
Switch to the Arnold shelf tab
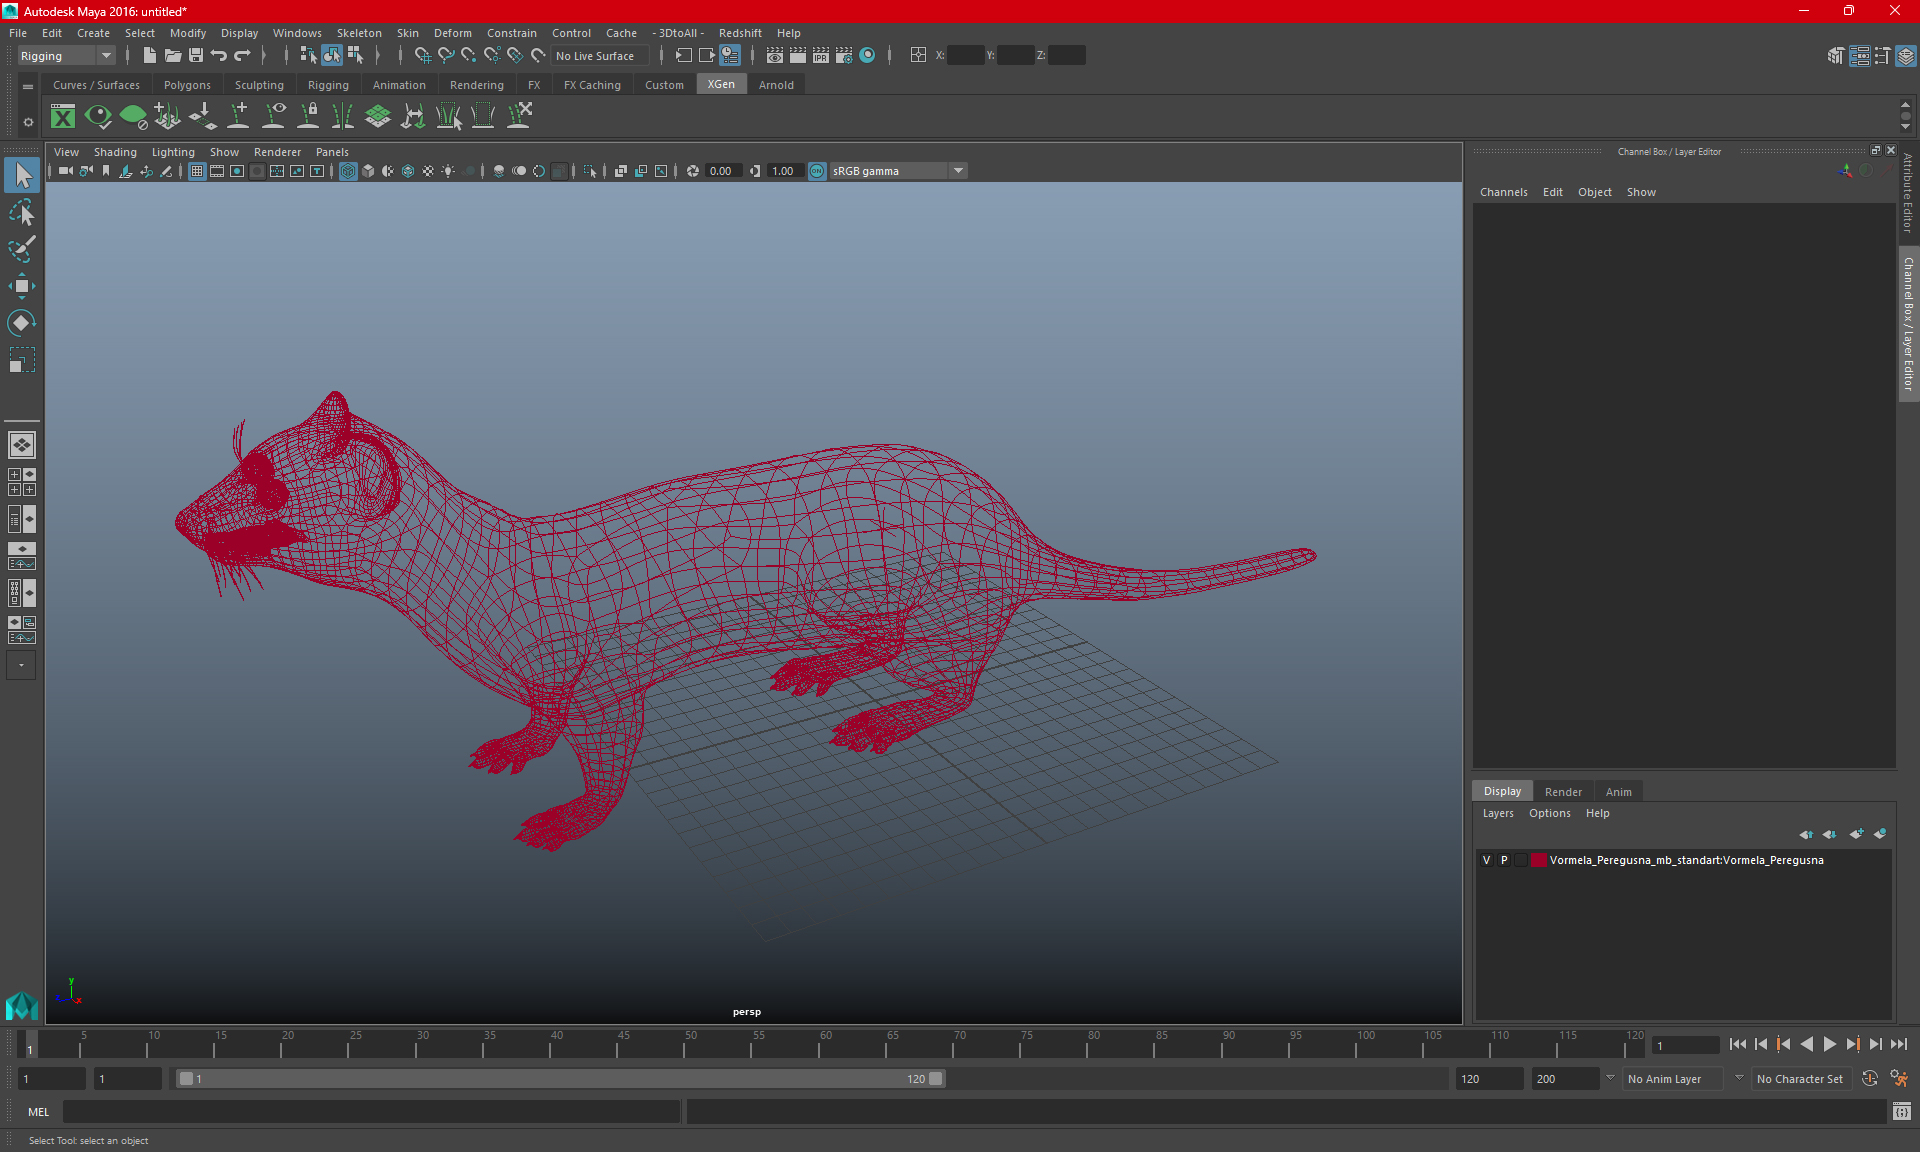point(776,85)
